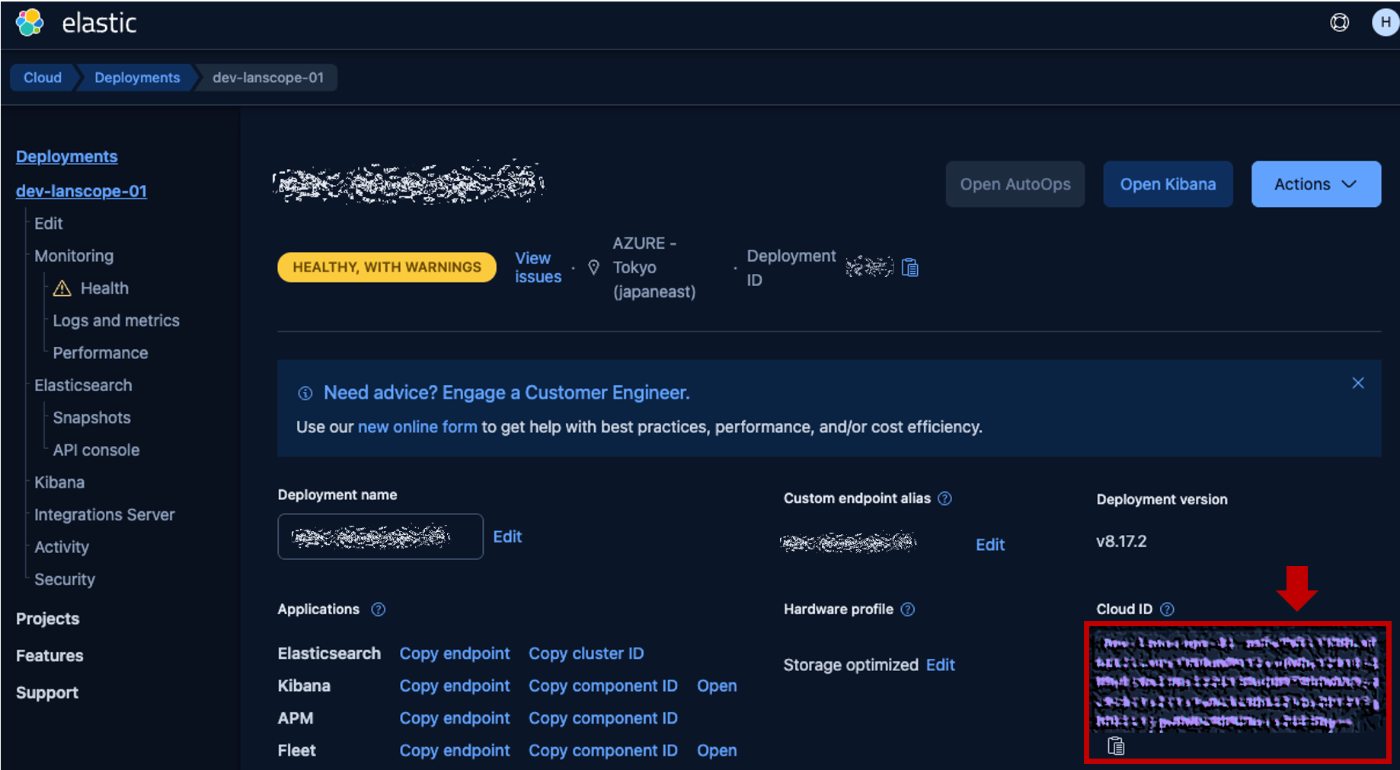Open the Security page
This screenshot has width=1400, height=770.
point(65,579)
